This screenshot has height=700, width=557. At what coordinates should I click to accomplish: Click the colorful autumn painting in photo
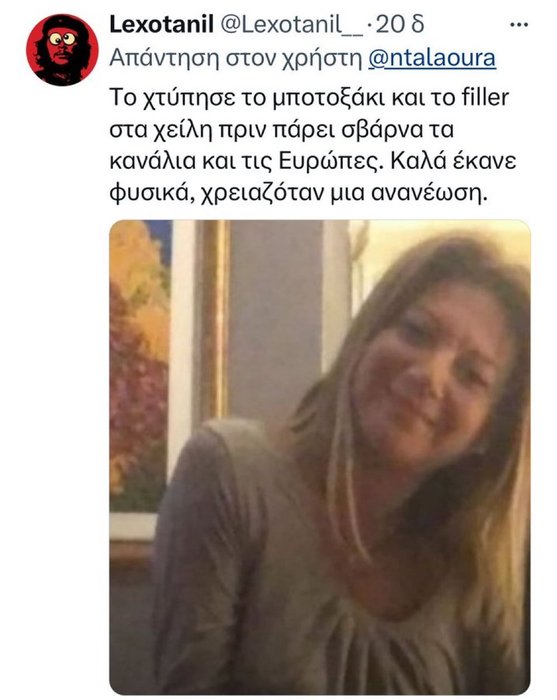[x=139, y=366]
